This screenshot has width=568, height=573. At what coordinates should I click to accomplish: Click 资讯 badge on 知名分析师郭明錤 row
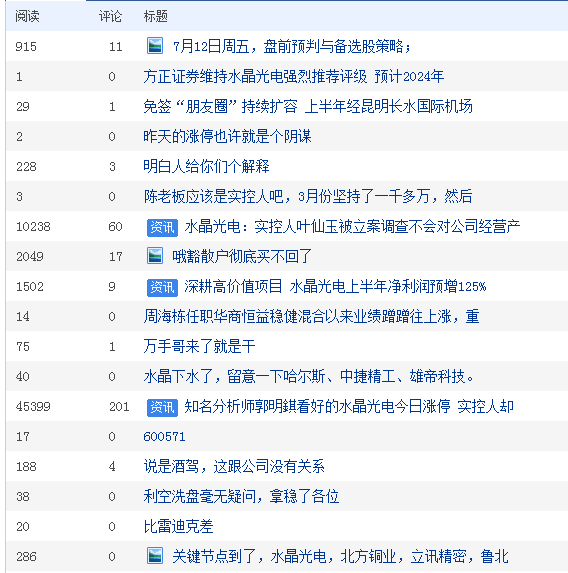pos(162,407)
